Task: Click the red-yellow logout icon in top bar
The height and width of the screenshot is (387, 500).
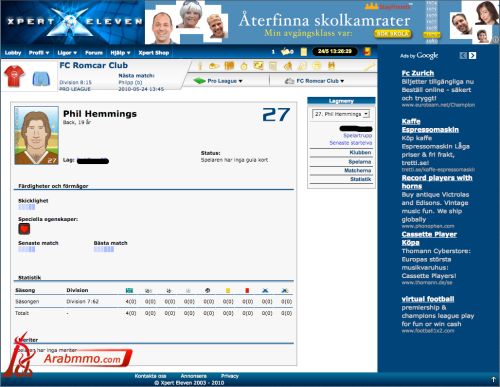Action: point(367,52)
